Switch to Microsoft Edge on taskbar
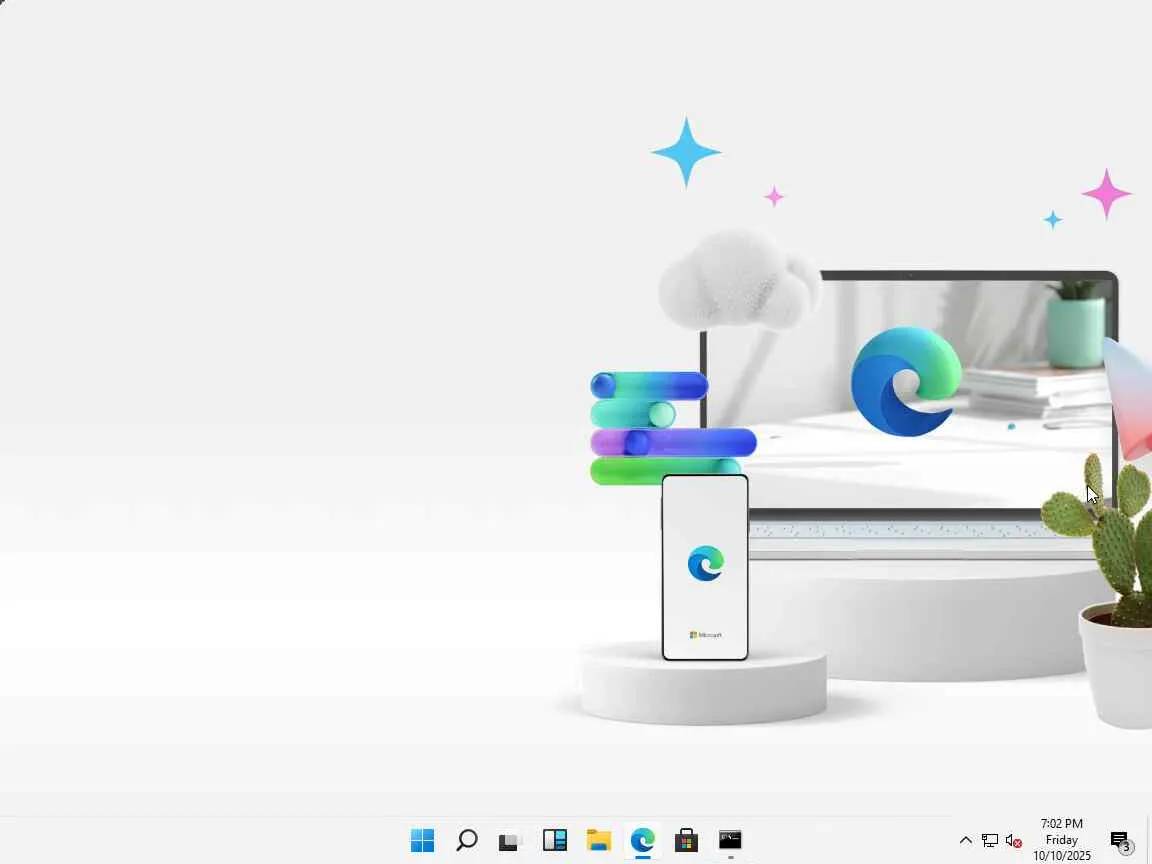The height and width of the screenshot is (864, 1152). pyautogui.click(x=643, y=840)
